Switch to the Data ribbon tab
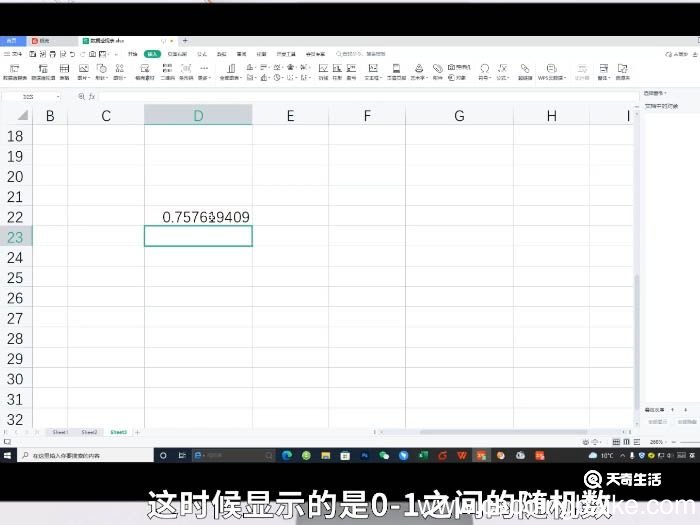Image resolution: width=700 pixels, height=525 pixels. (x=222, y=54)
